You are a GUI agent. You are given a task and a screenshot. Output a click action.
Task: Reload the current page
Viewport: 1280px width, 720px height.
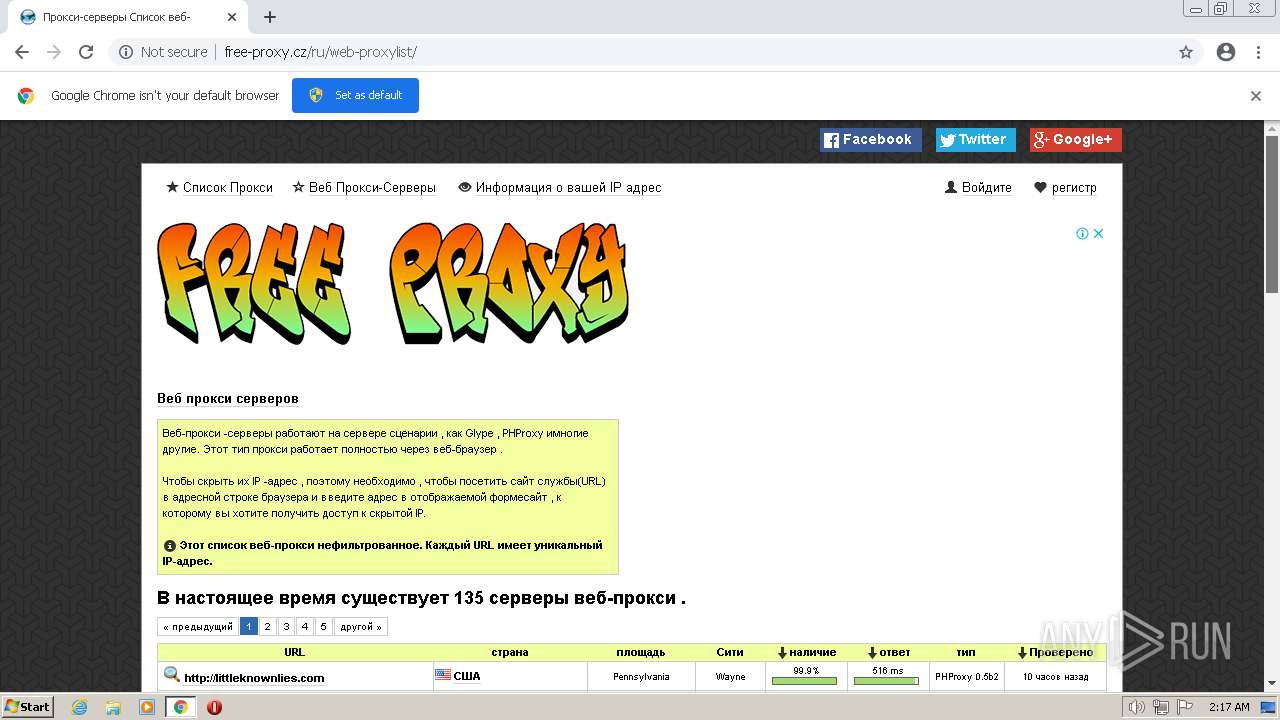coord(86,52)
